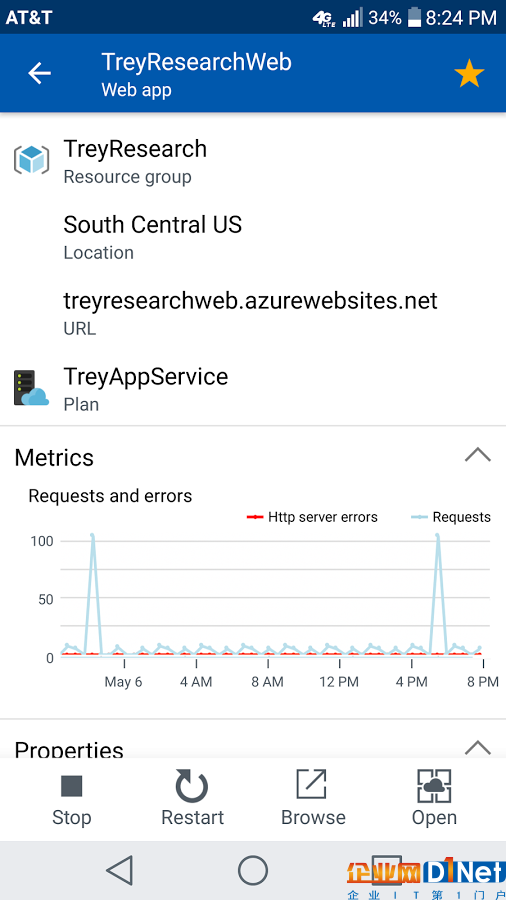
Task: Open treyresearchweb.azurewebsites.net URL
Action: (x=251, y=301)
